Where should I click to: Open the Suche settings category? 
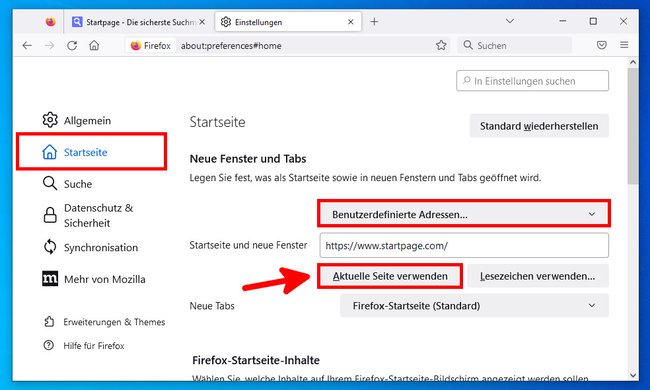[x=68, y=184]
